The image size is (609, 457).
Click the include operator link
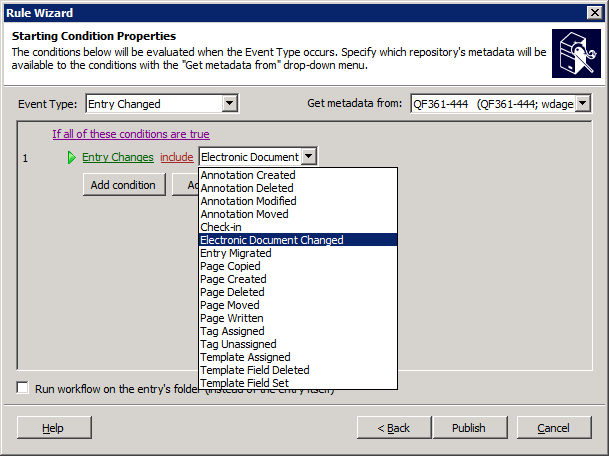177,157
